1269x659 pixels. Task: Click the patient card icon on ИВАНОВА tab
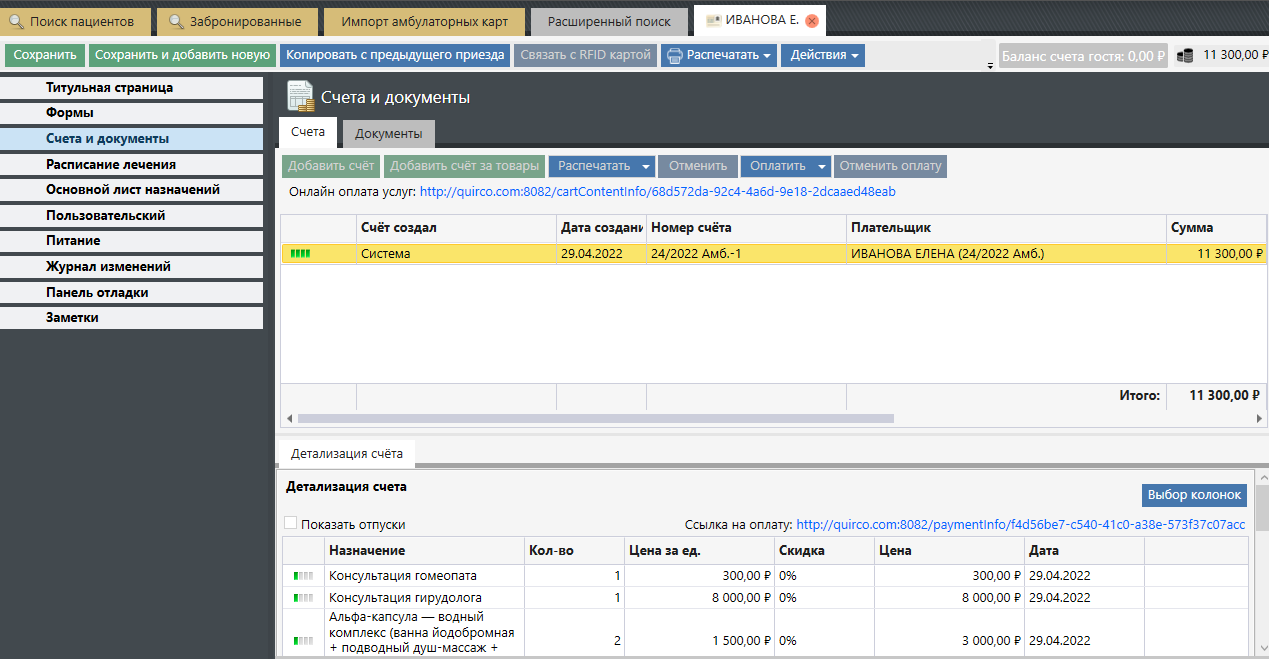[713, 21]
